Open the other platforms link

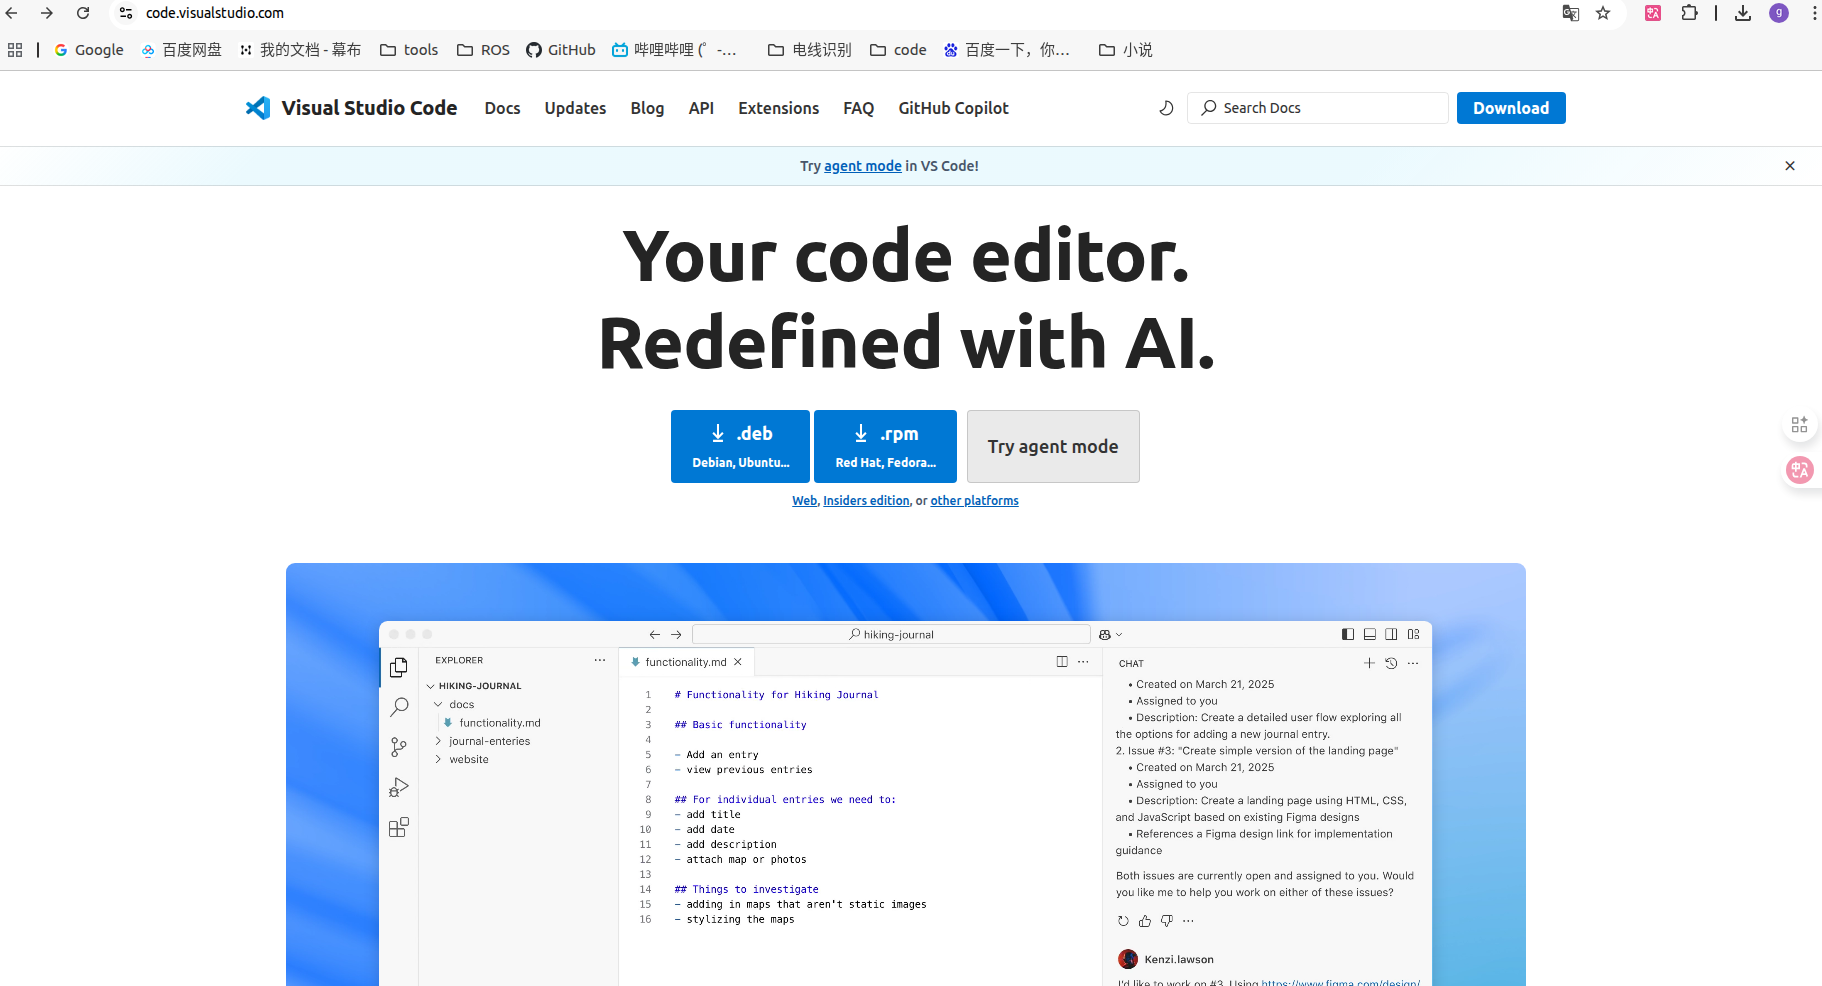coord(974,501)
